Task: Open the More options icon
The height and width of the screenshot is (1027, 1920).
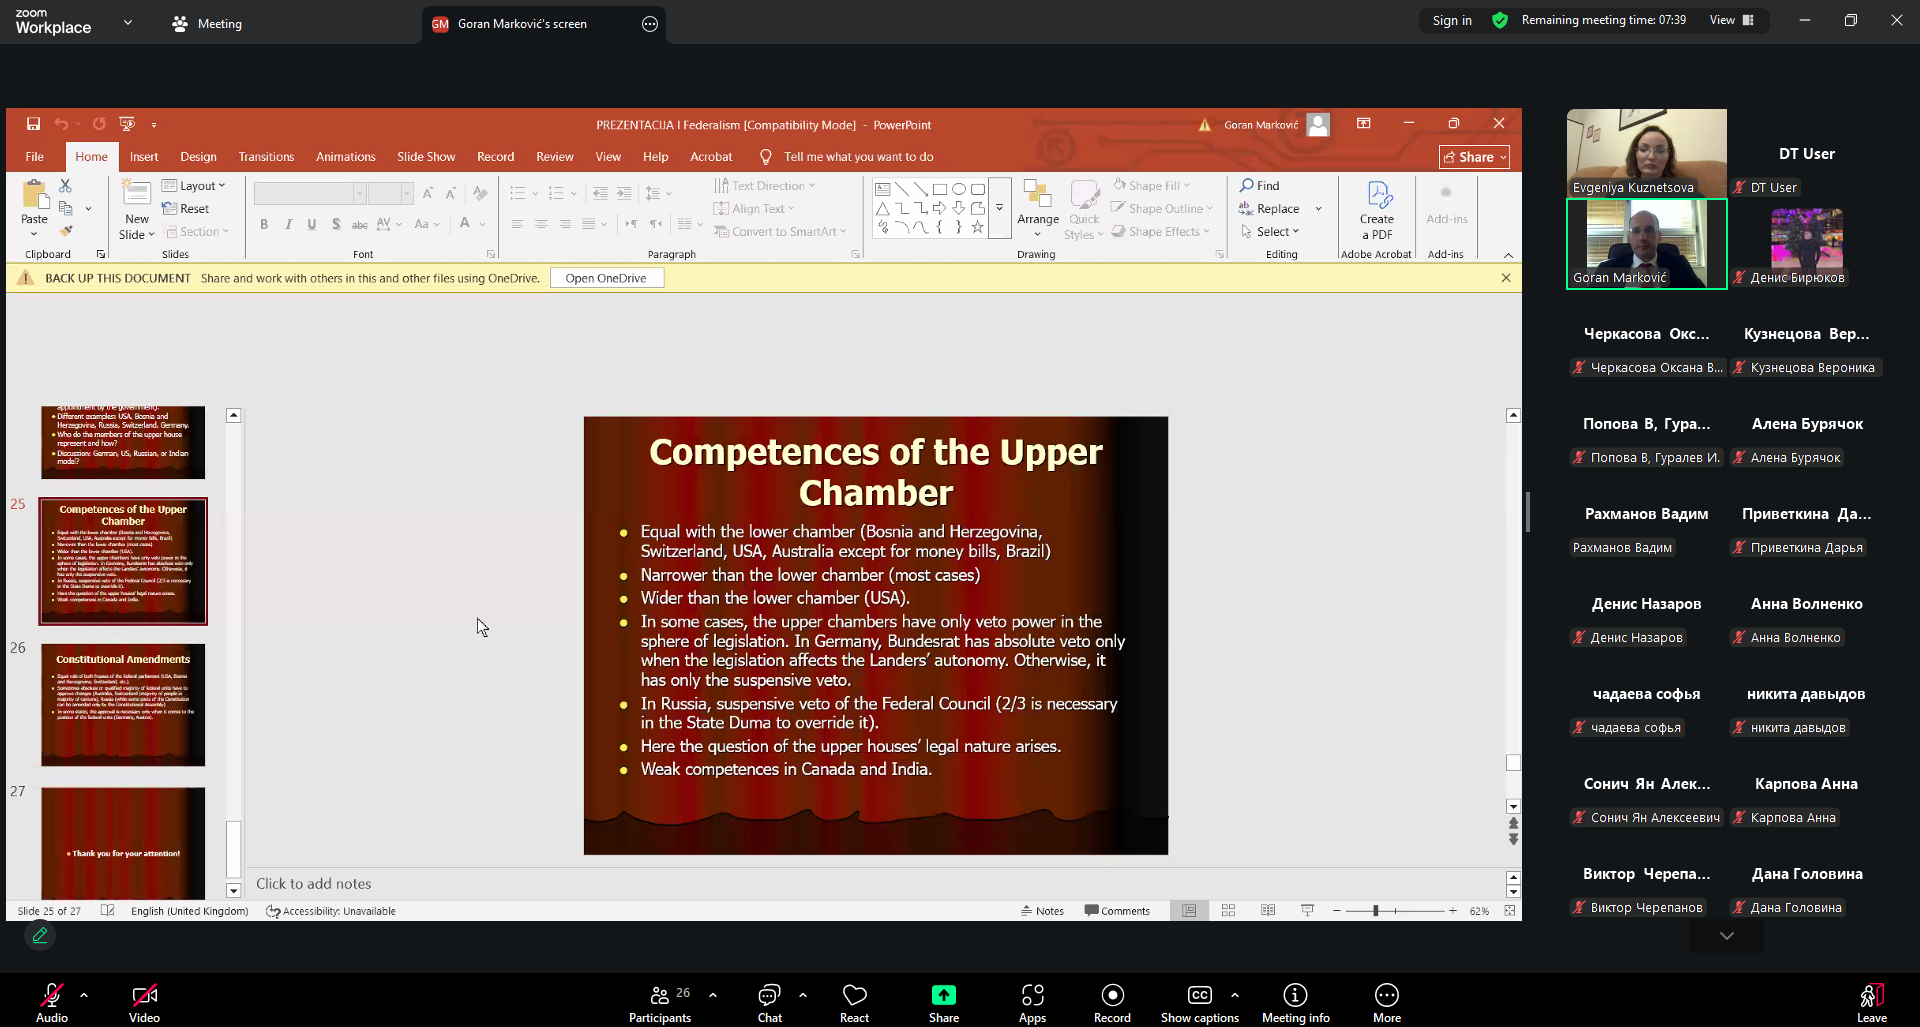Action: click(x=1386, y=1001)
